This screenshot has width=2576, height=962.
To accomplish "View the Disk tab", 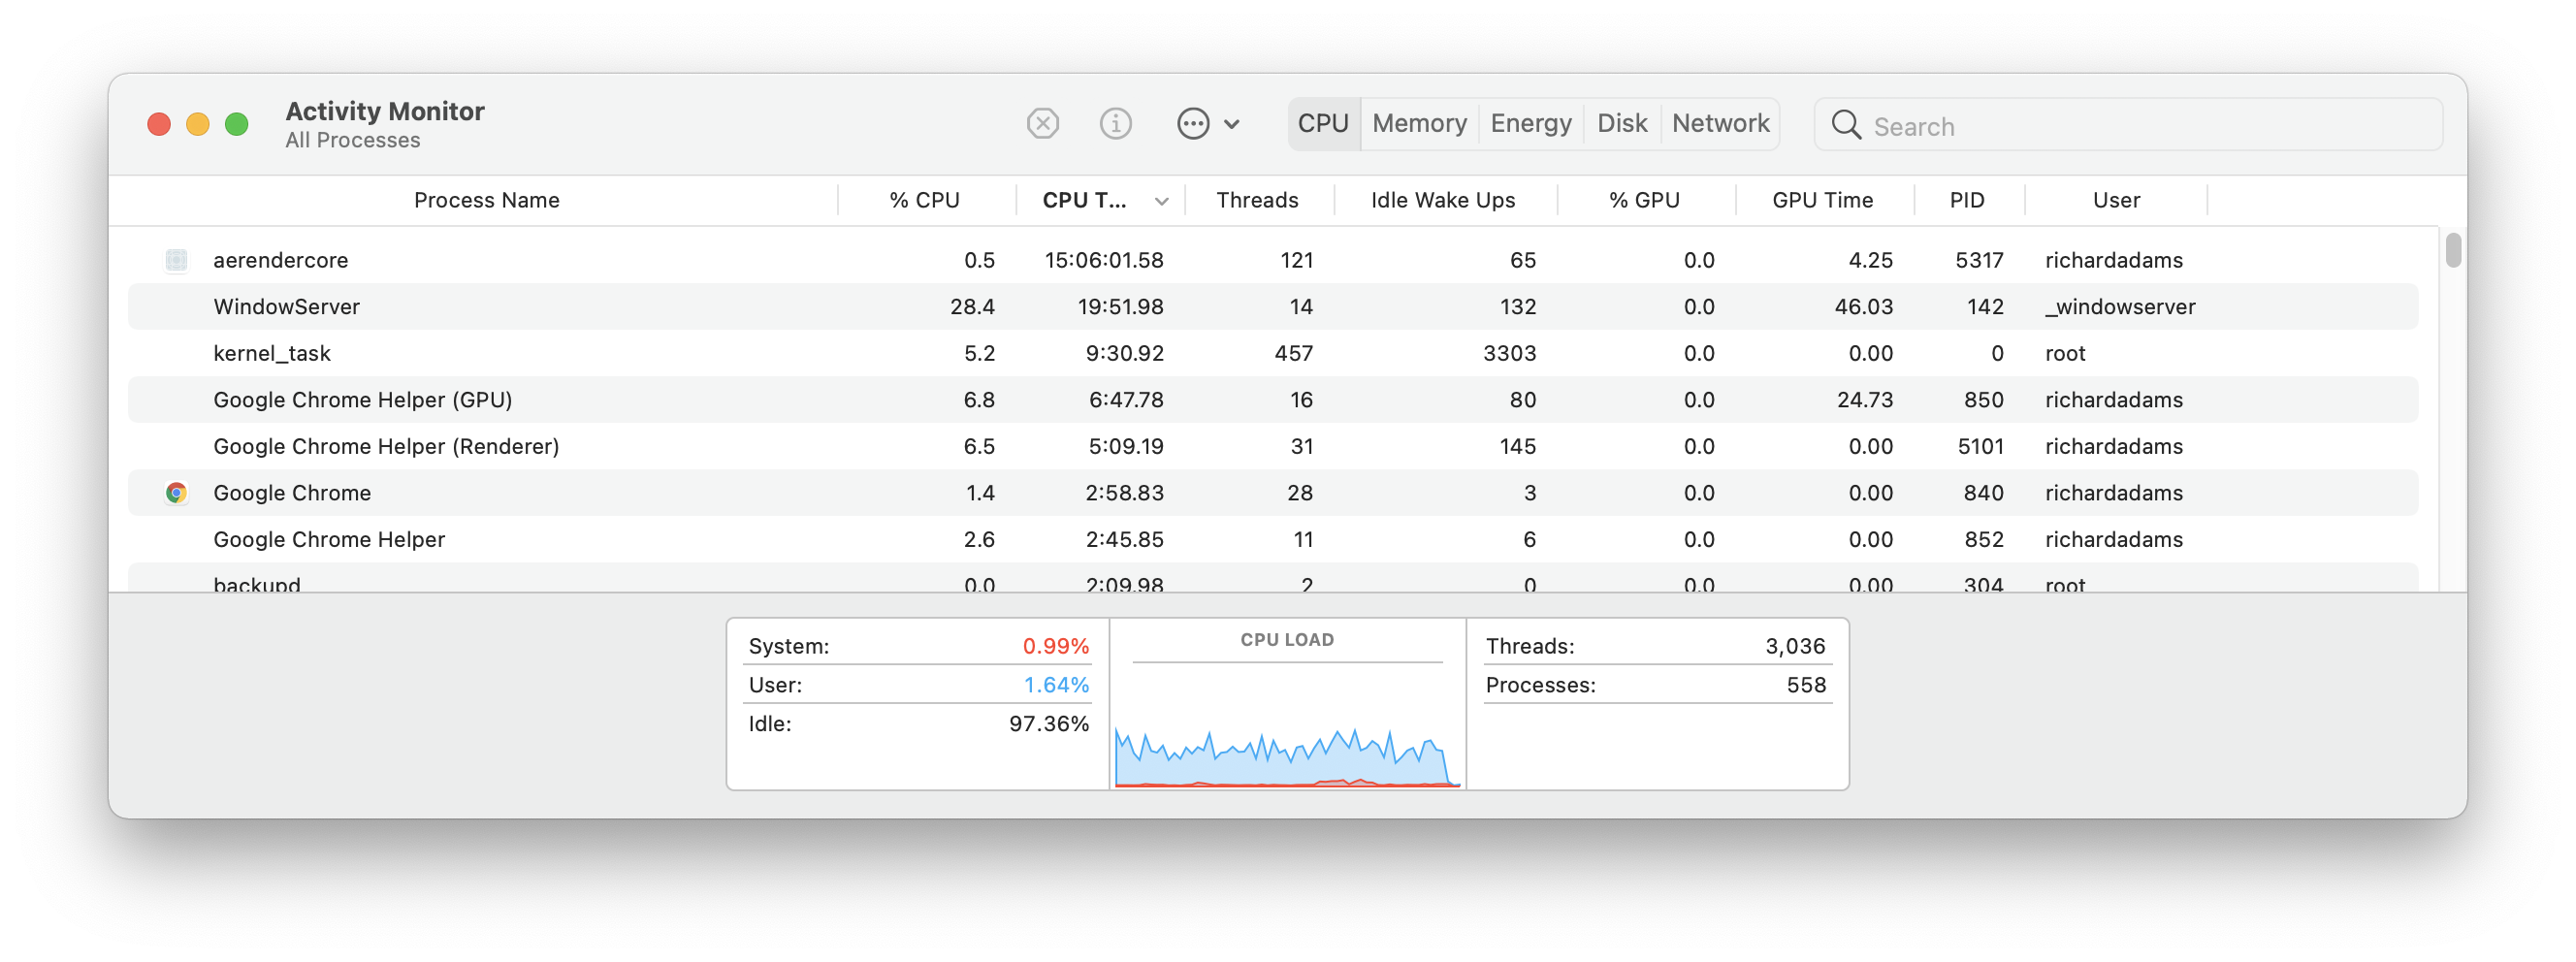I will (x=1621, y=123).
